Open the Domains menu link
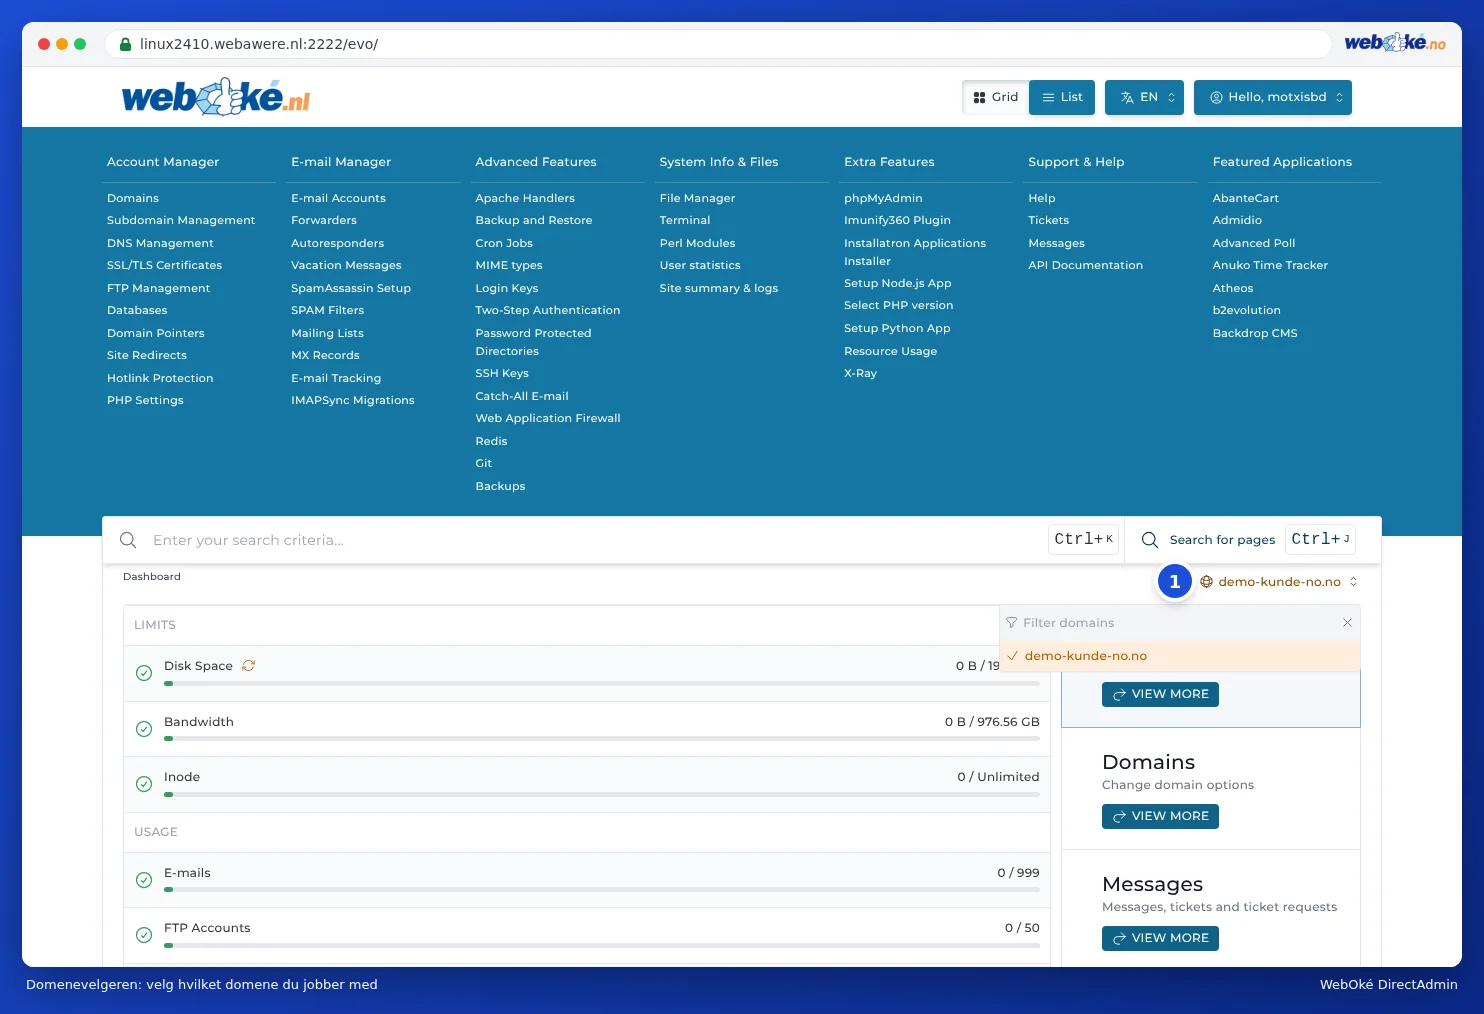Viewport: 1484px width, 1014px height. point(133,198)
